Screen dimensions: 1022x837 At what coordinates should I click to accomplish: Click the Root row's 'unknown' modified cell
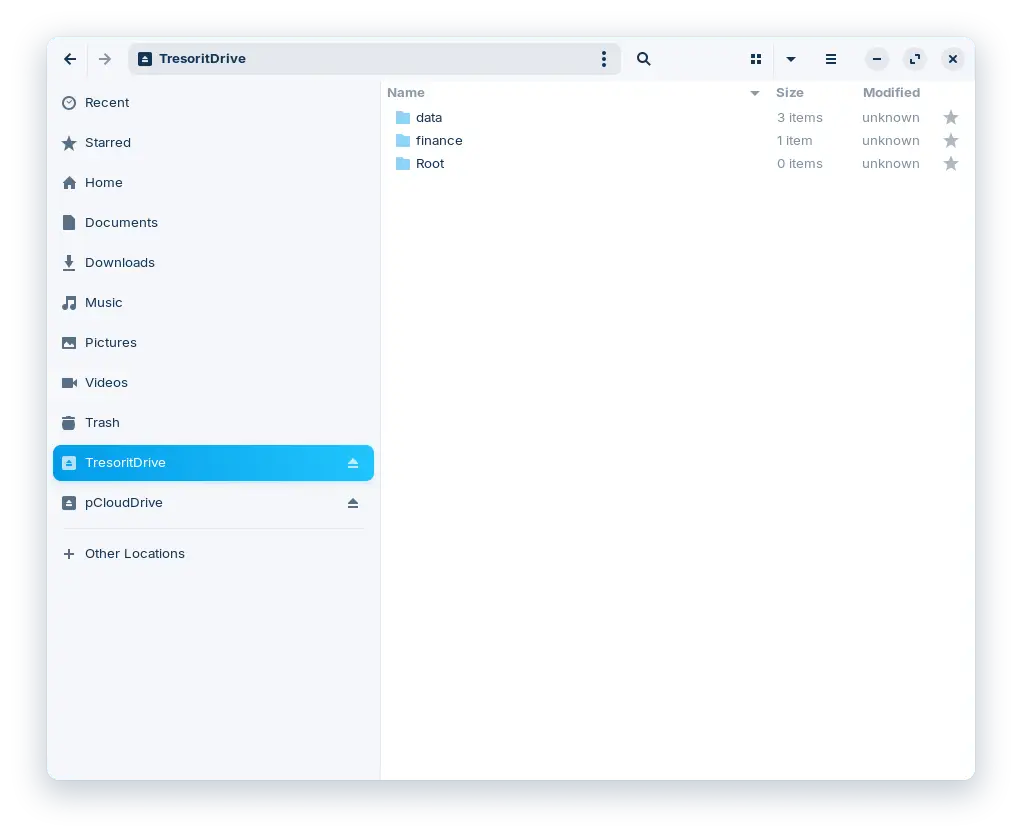pos(890,164)
